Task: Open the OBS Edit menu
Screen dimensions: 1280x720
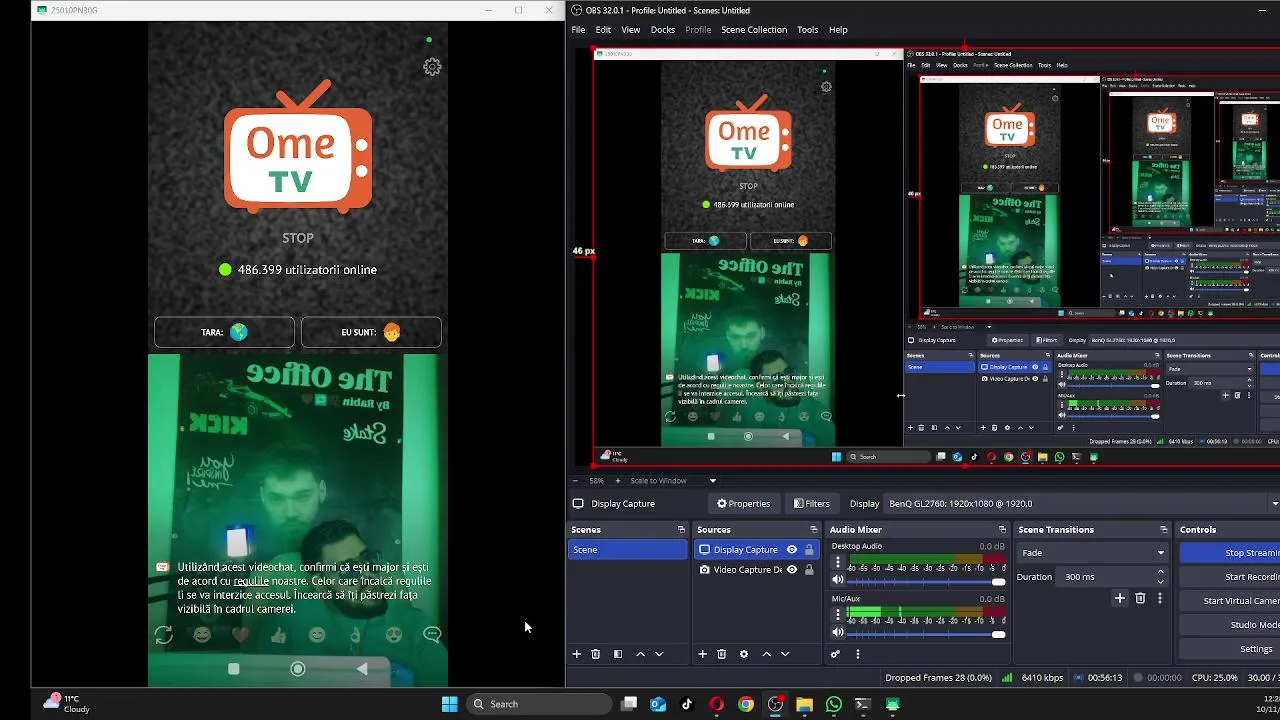Action: pyautogui.click(x=603, y=29)
